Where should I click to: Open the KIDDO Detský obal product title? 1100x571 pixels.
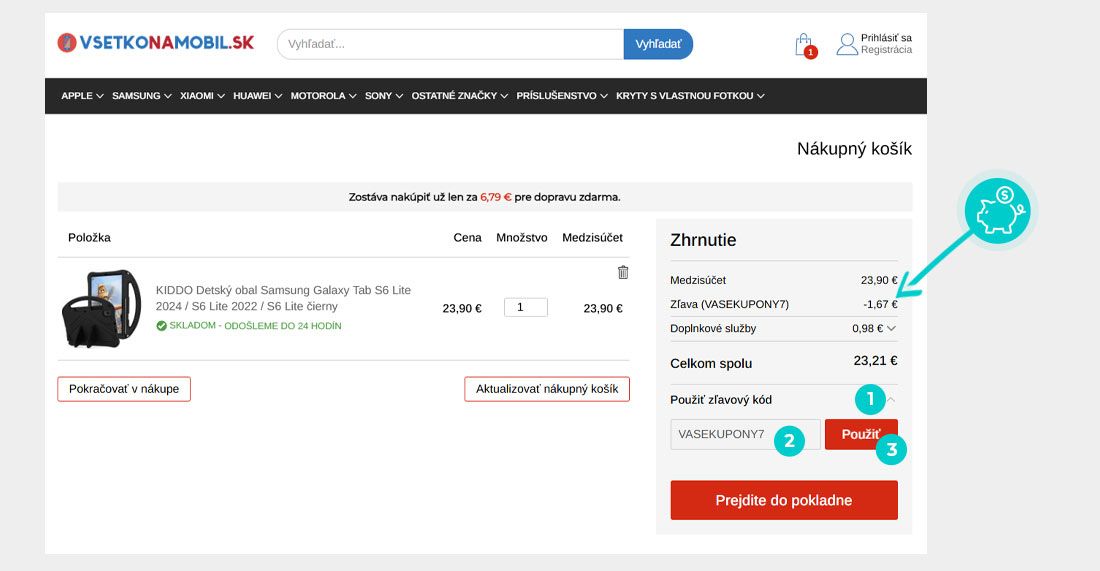click(x=283, y=298)
